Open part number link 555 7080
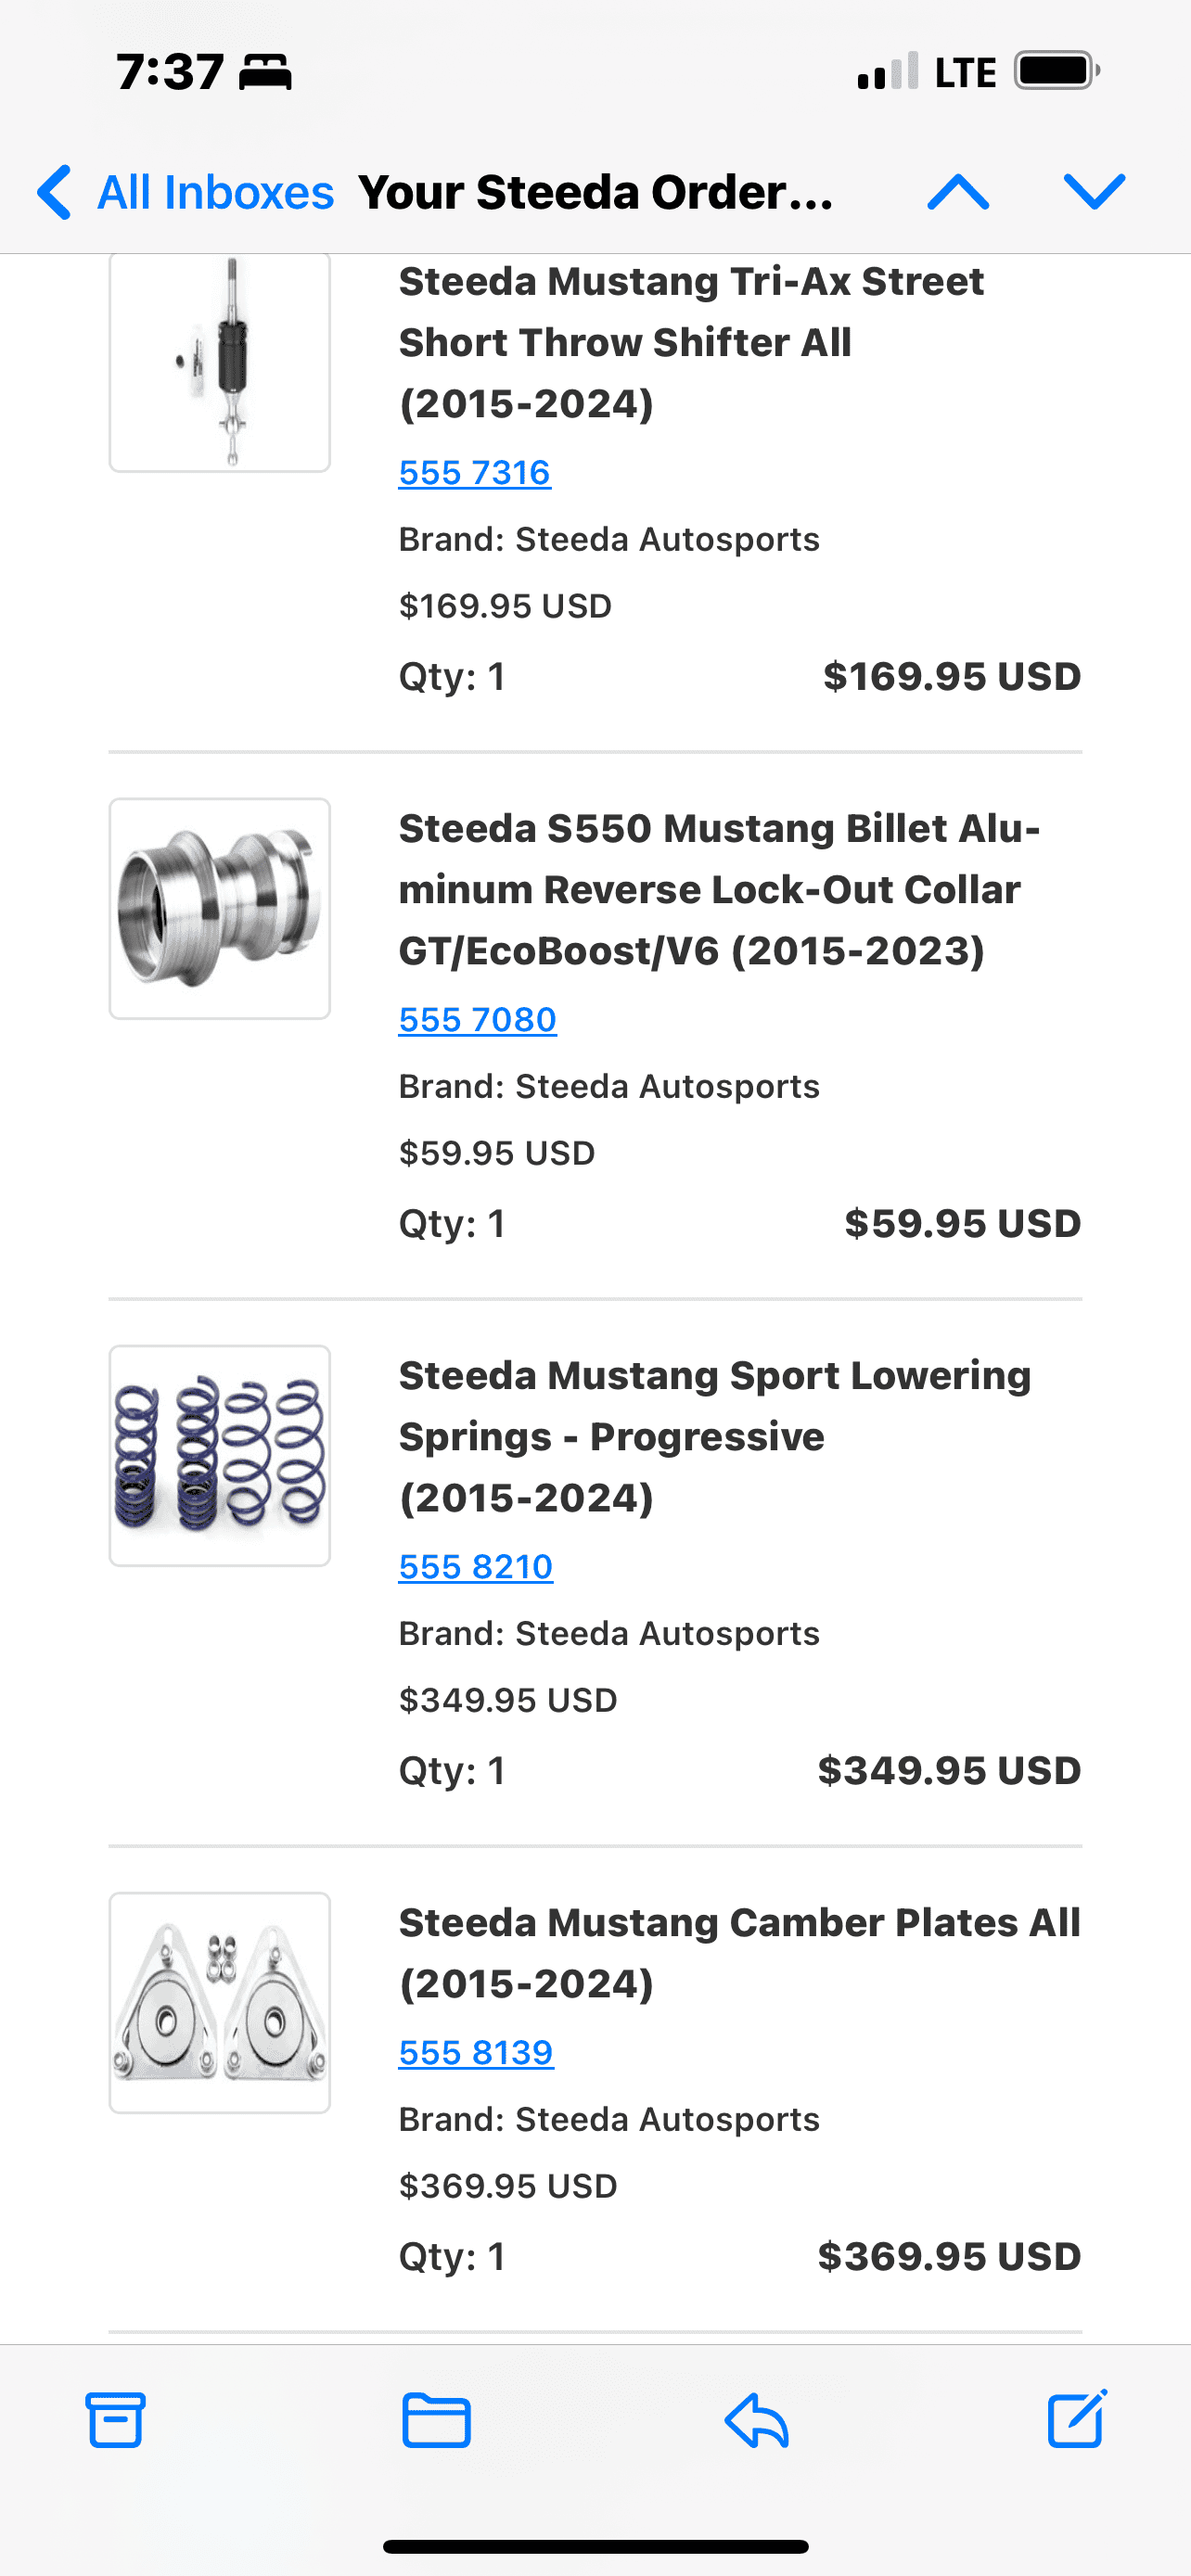The height and width of the screenshot is (2576, 1191). [478, 1019]
